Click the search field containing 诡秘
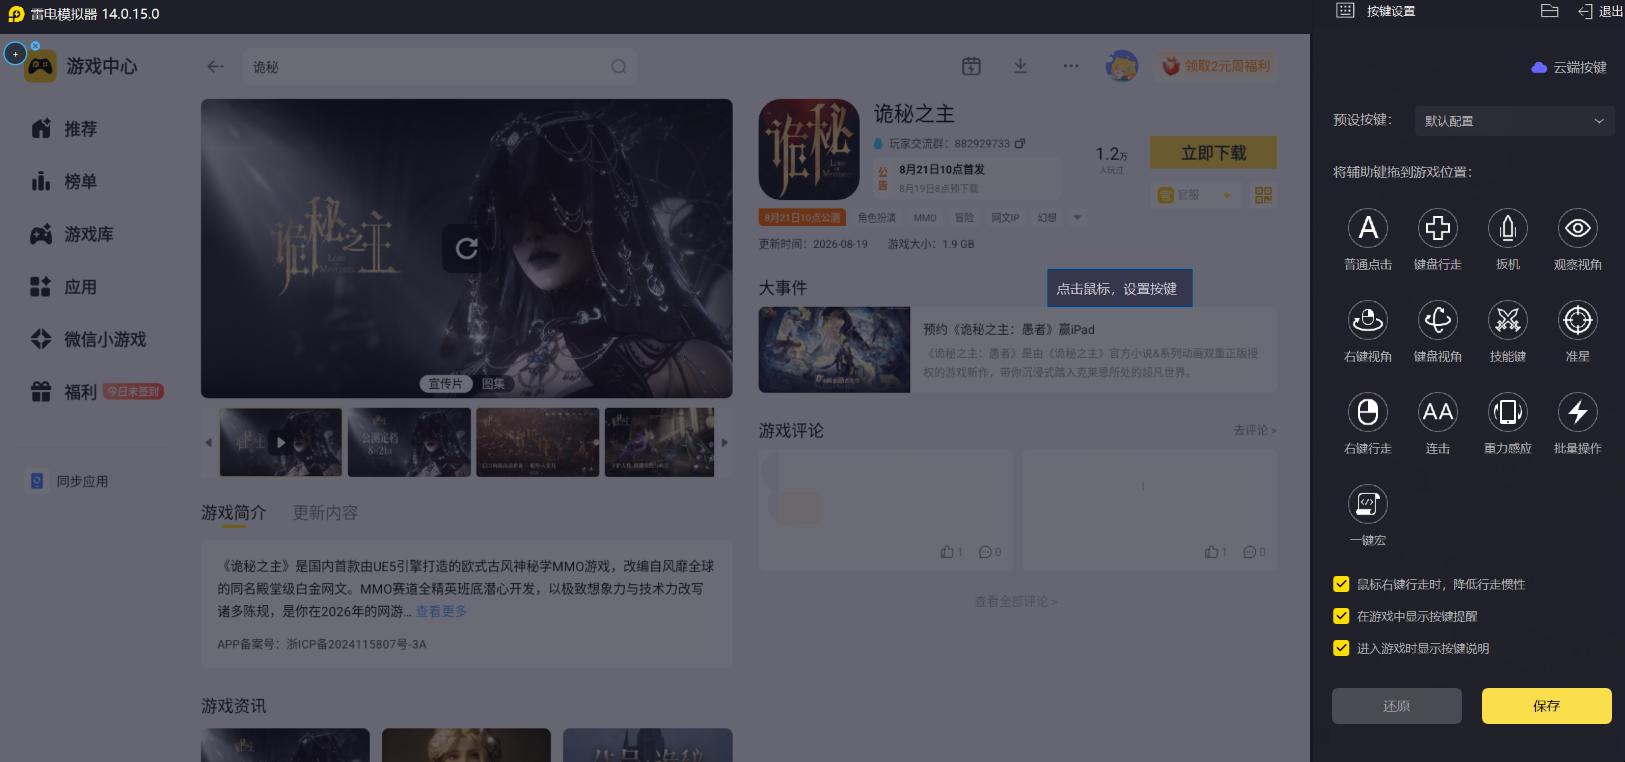The image size is (1625, 762). [x=439, y=67]
